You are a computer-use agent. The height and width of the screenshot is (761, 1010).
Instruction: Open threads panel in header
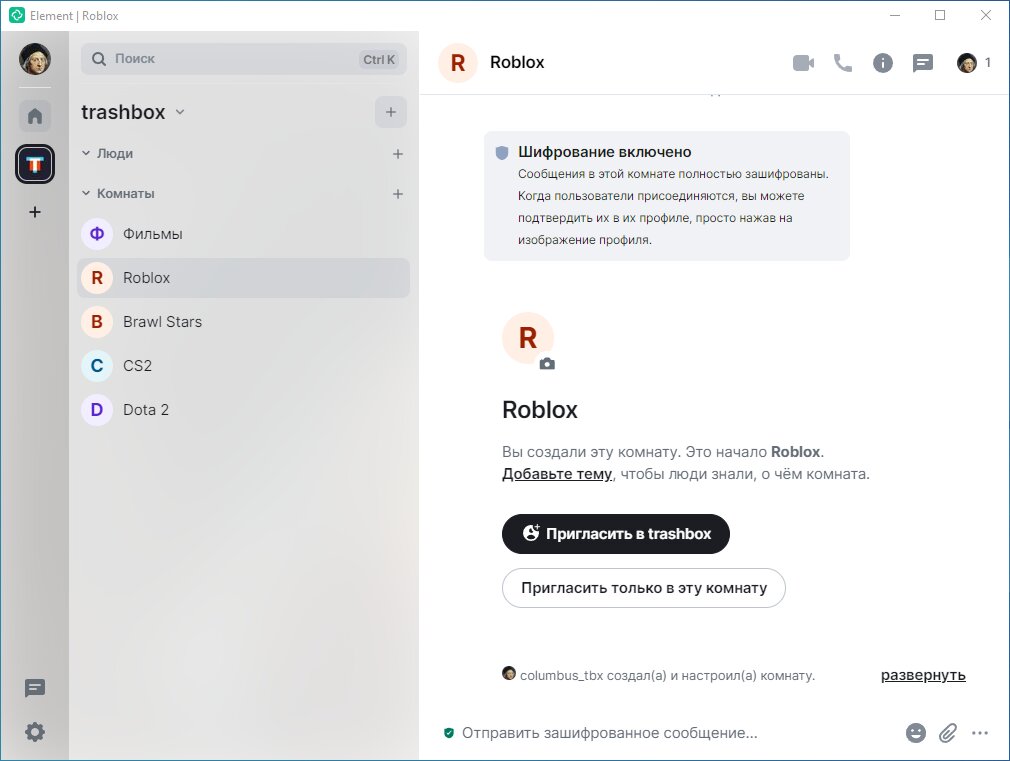pos(922,63)
